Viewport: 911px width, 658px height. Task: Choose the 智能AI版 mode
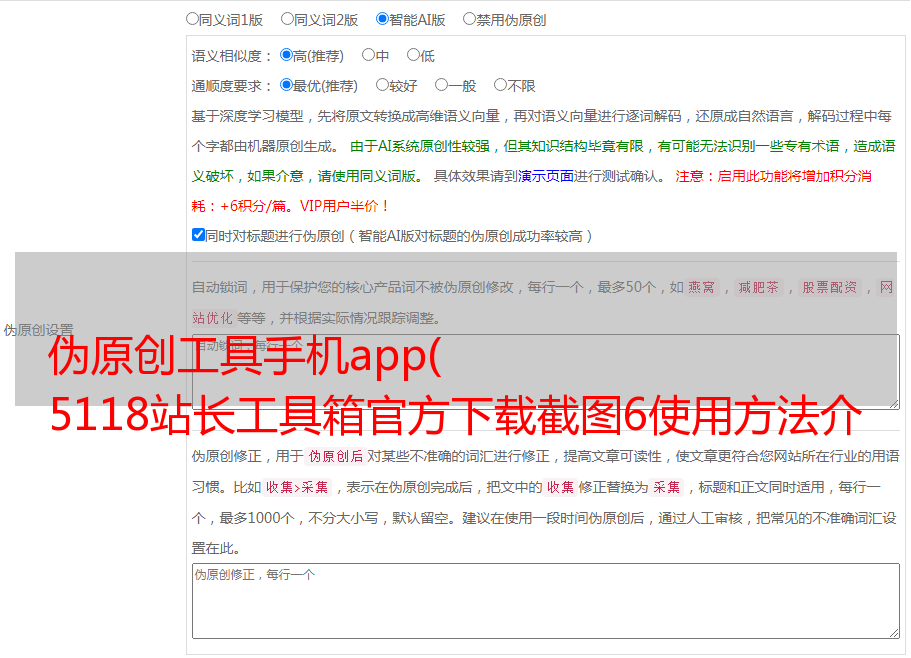(x=383, y=19)
